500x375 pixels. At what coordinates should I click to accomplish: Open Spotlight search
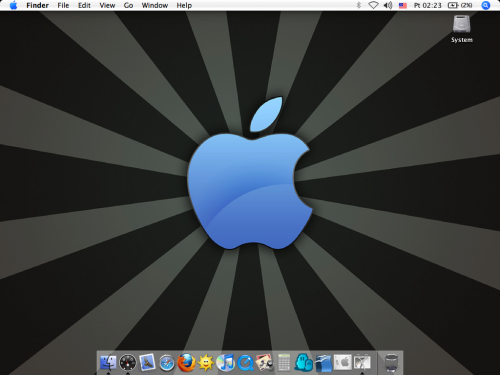[x=486, y=5]
